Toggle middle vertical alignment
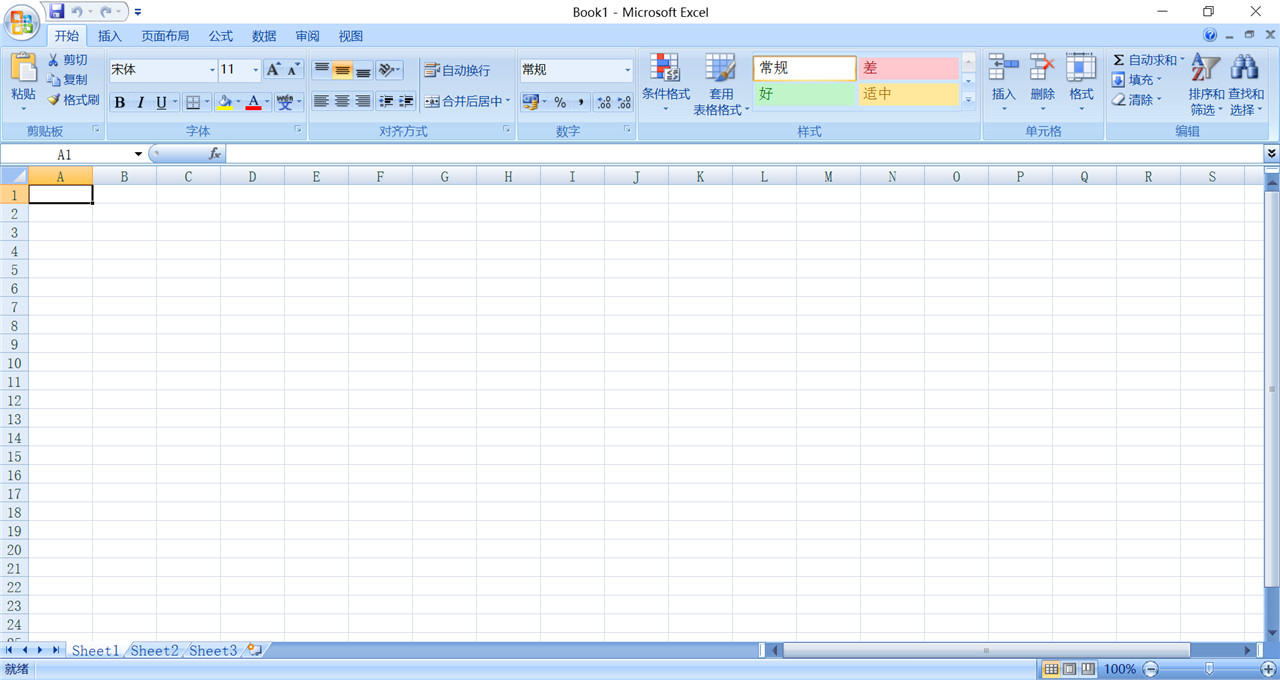 342,70
